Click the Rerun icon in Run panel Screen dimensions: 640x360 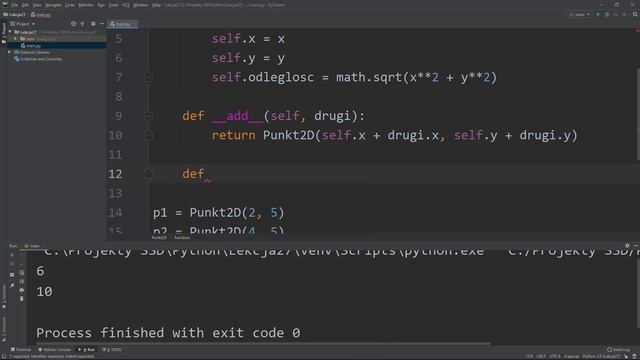point(12,255)
